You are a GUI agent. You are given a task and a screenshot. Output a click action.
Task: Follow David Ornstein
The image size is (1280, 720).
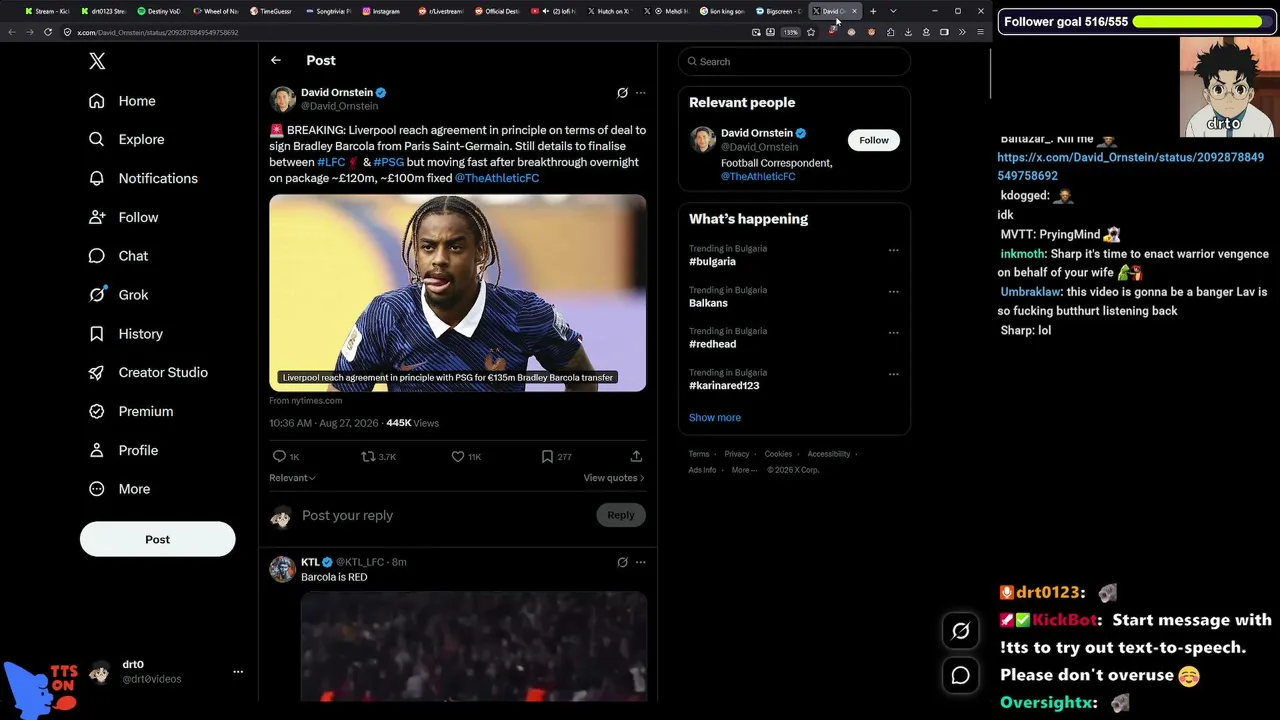(874, 140)
